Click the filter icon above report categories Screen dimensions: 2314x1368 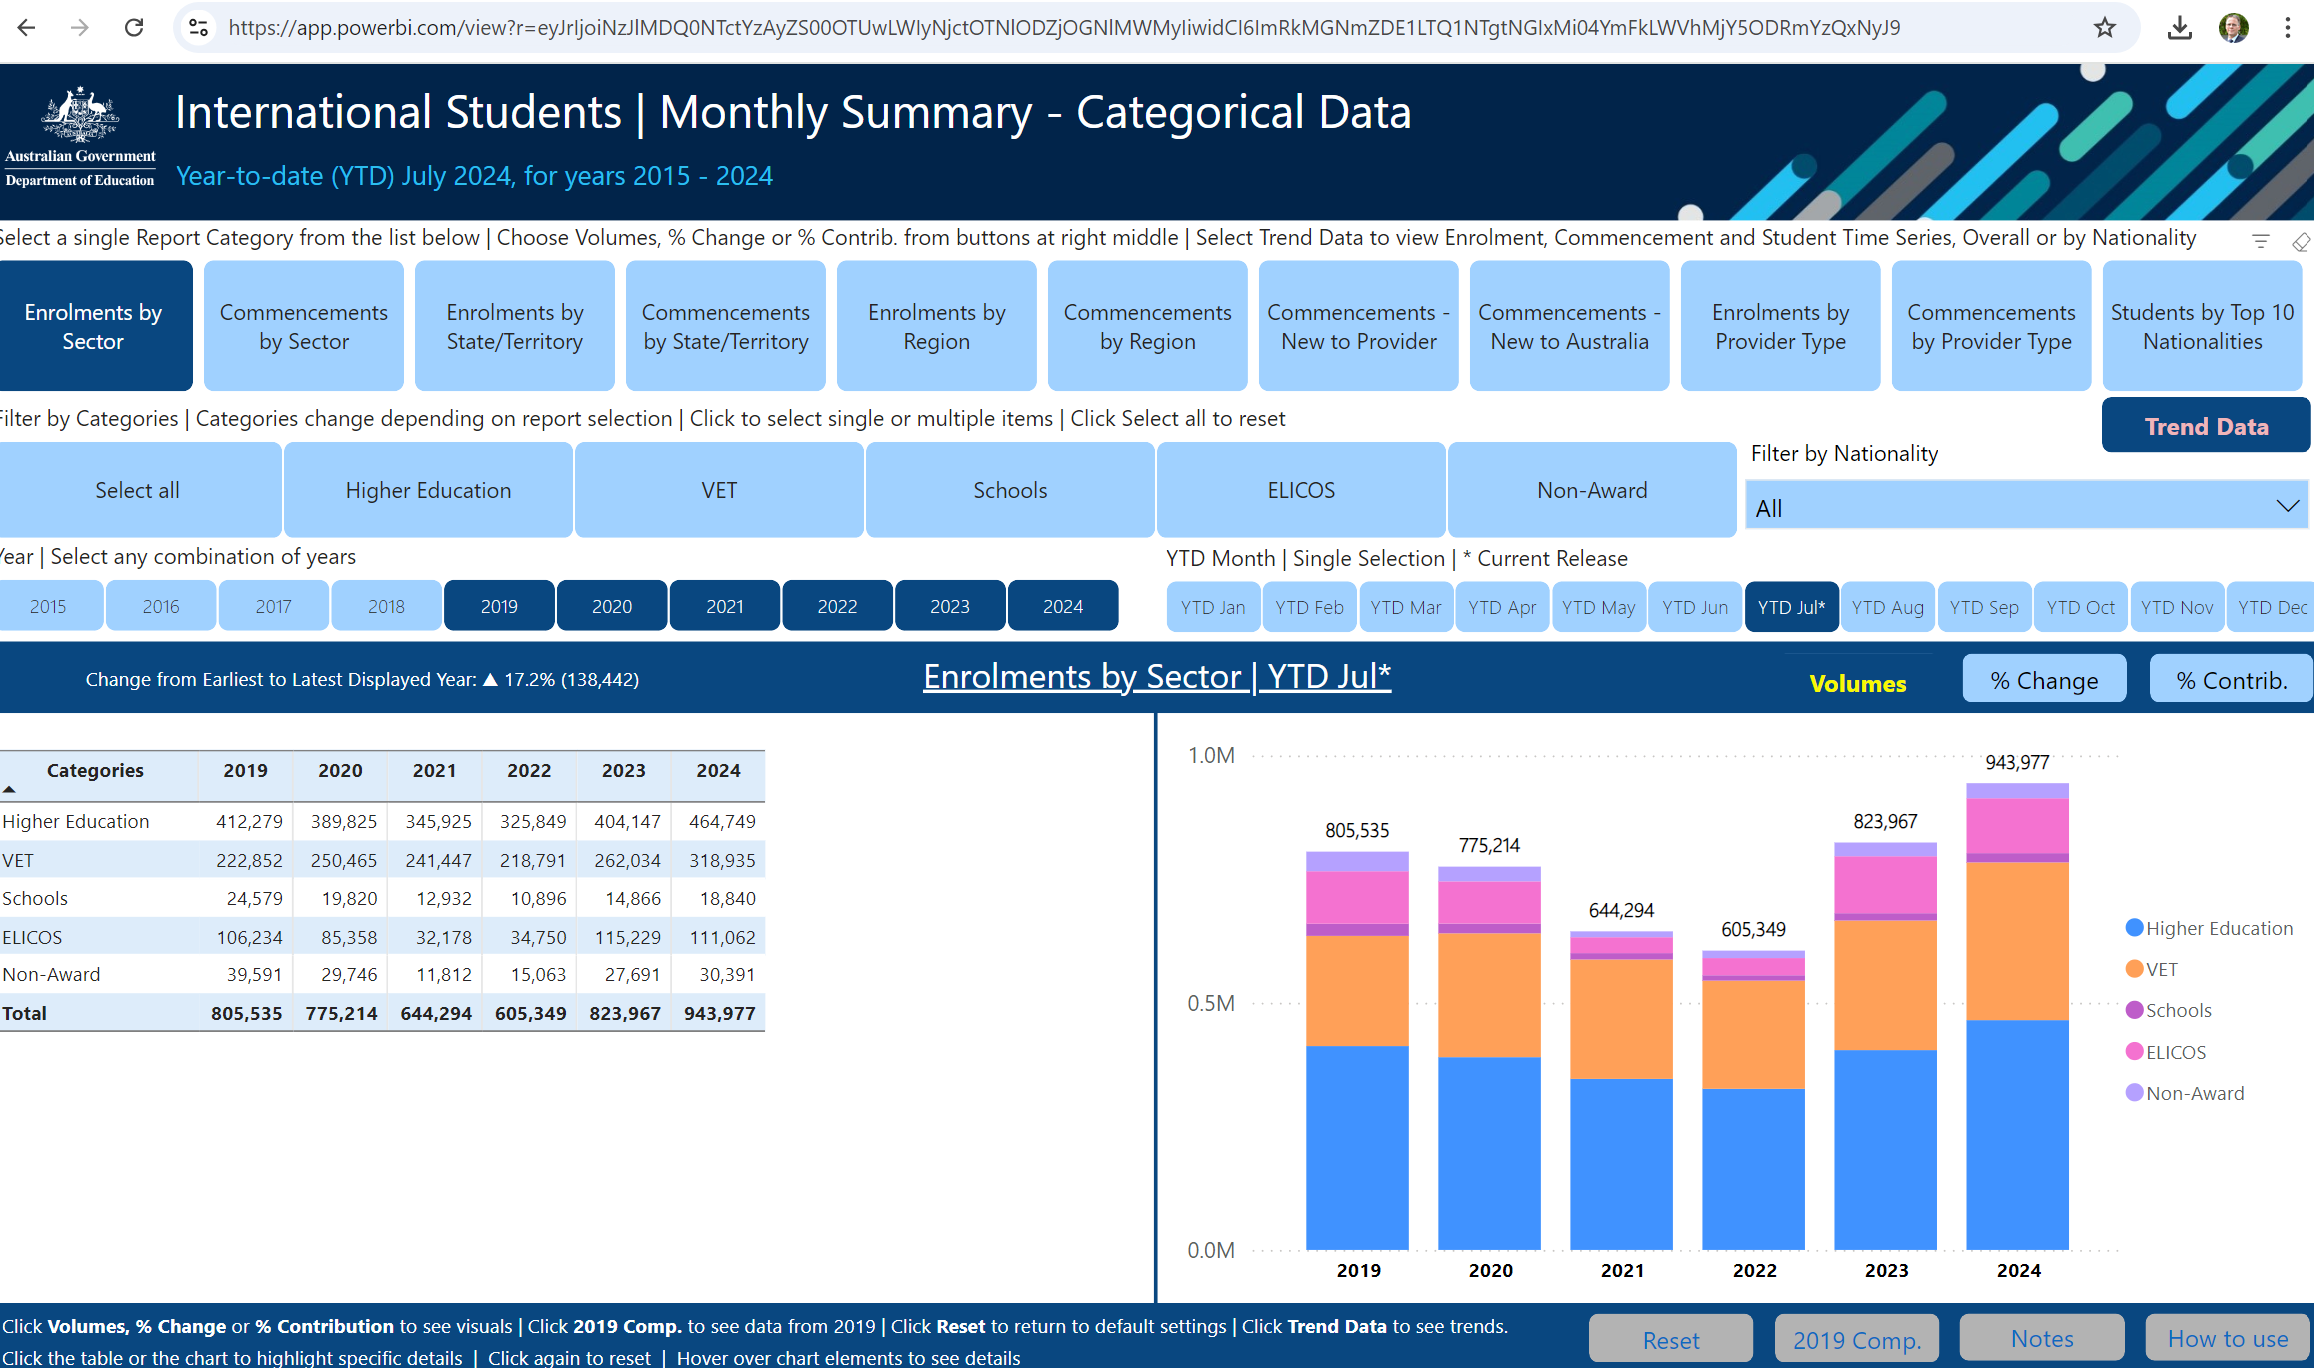coord(2260,241)
